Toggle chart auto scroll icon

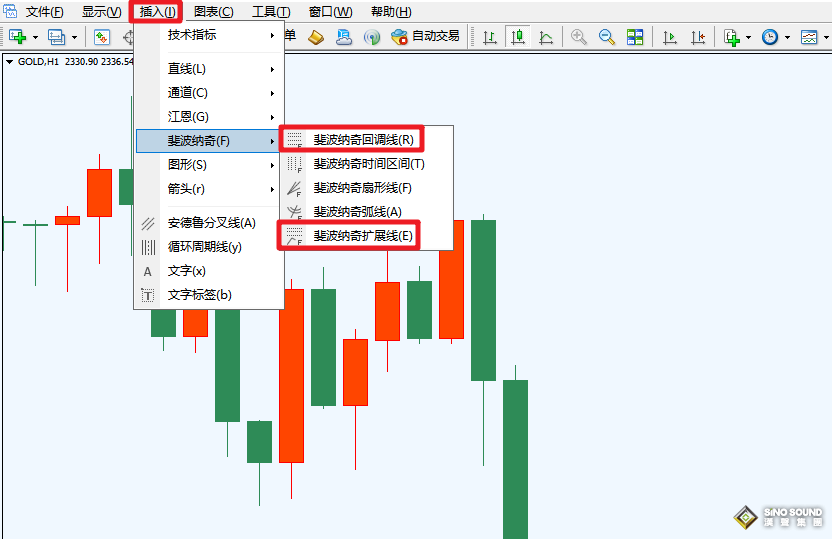click(670, 37)
